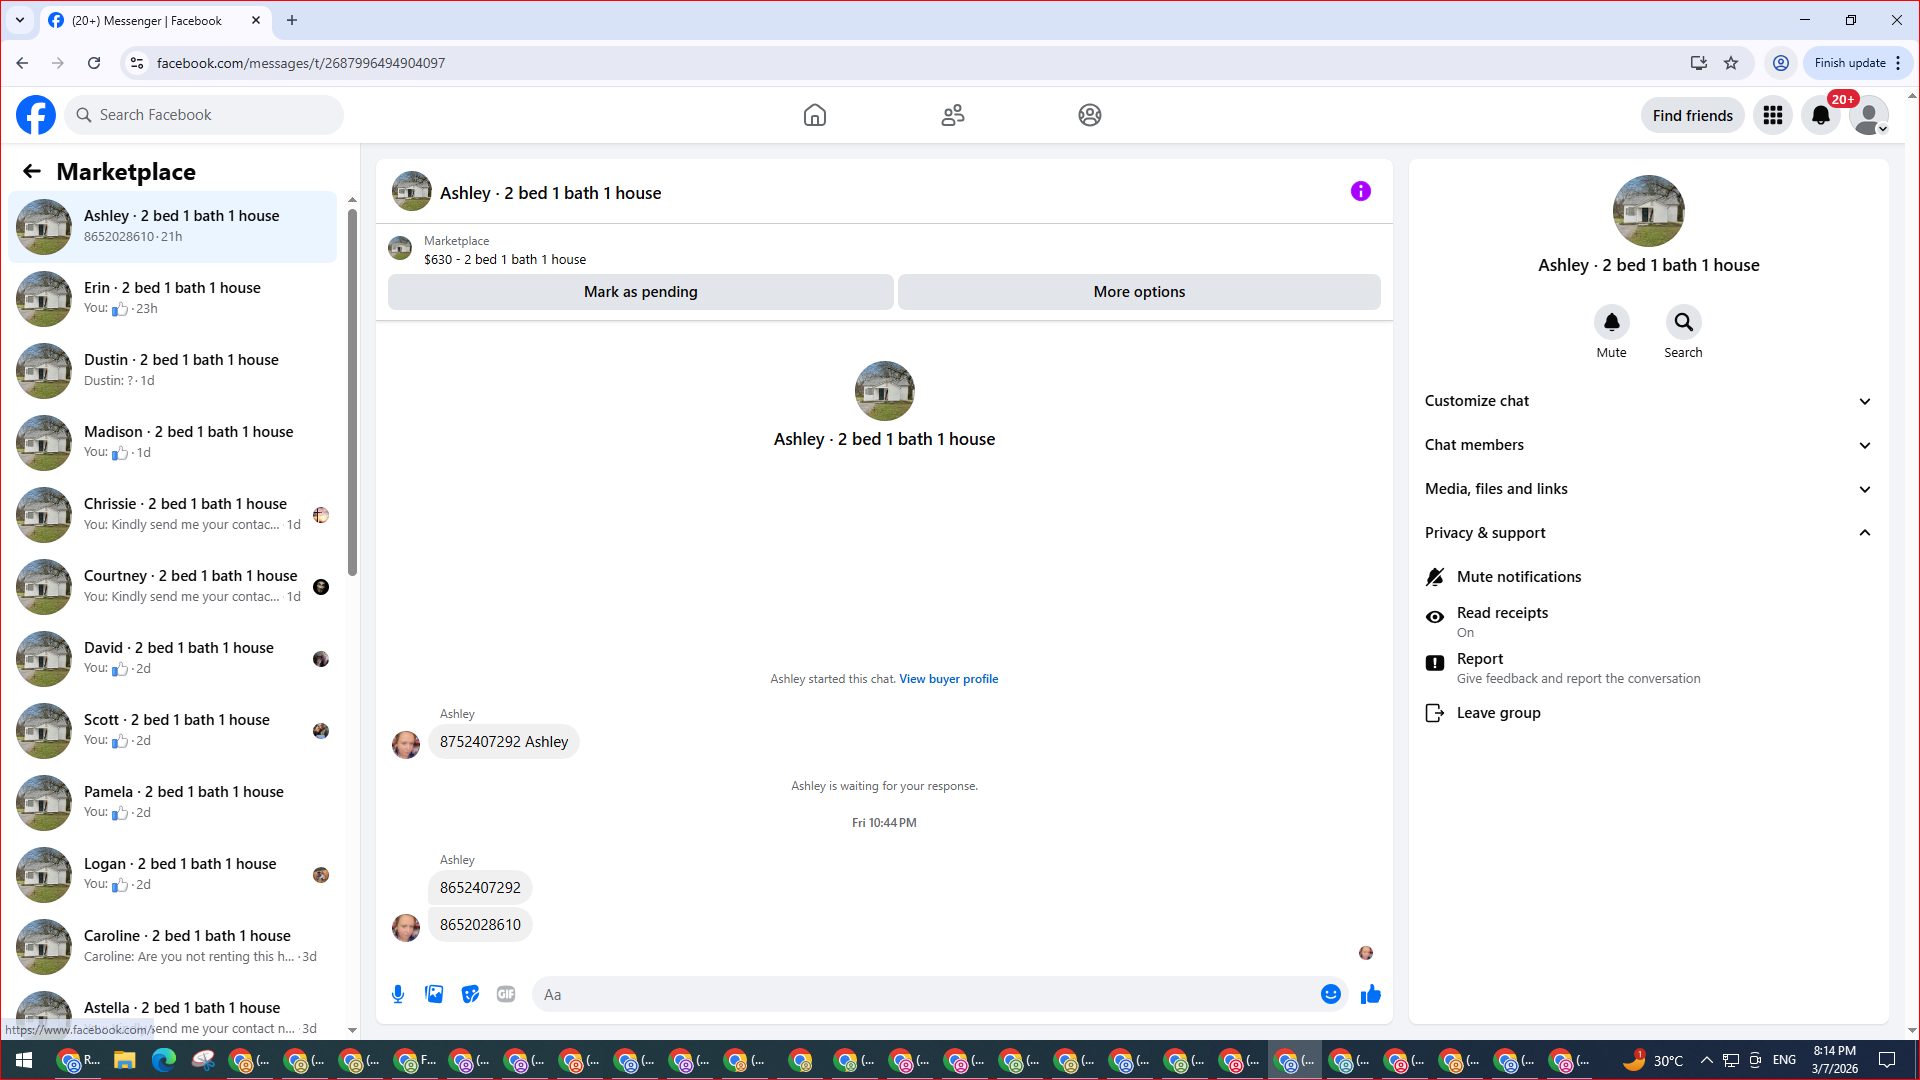Show hidden system tray icons

coord(1706,1060)
